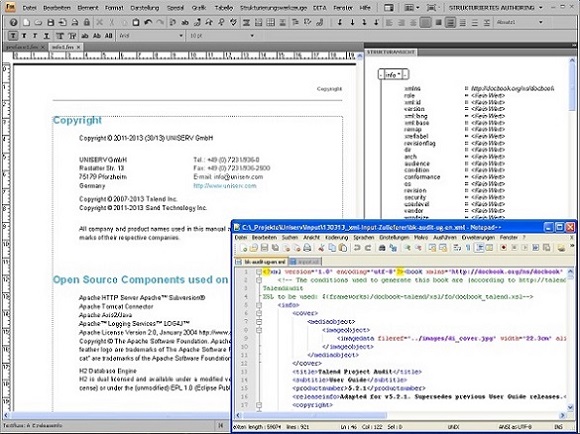
Task: Click Notepad++ new file icon
Action: pos(244,248)
